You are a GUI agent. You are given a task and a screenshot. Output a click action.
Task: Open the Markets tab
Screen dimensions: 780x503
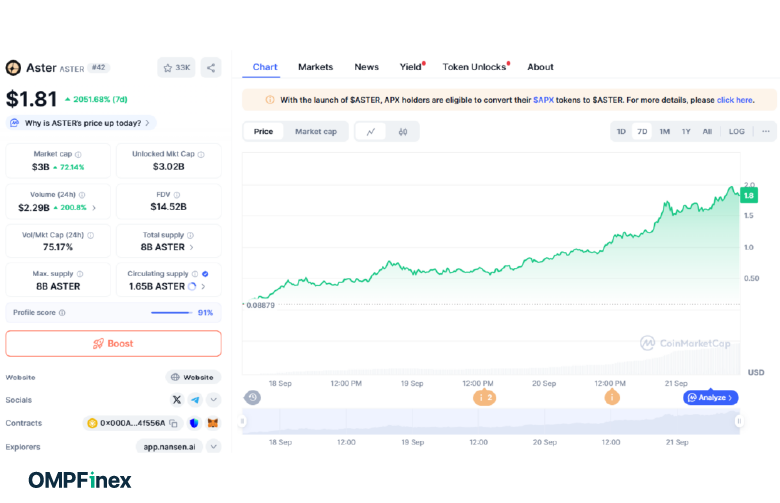[315, 67]
